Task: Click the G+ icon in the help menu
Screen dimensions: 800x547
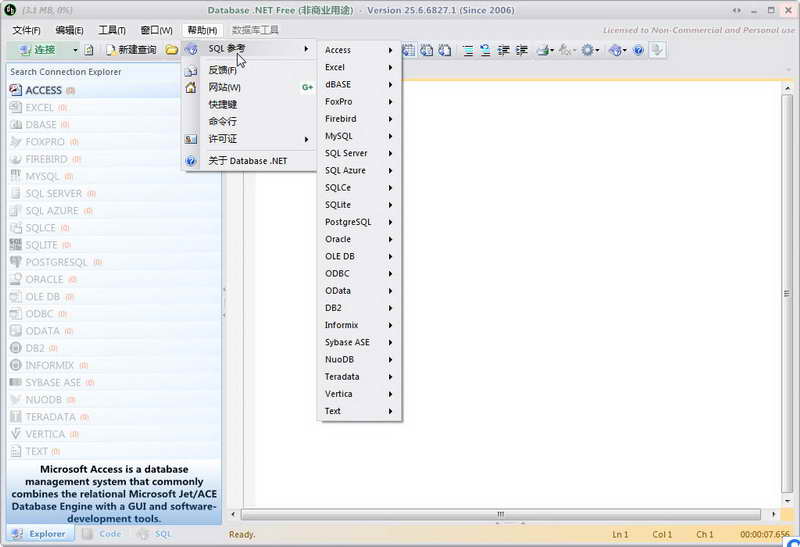Action: pos(307,88)
